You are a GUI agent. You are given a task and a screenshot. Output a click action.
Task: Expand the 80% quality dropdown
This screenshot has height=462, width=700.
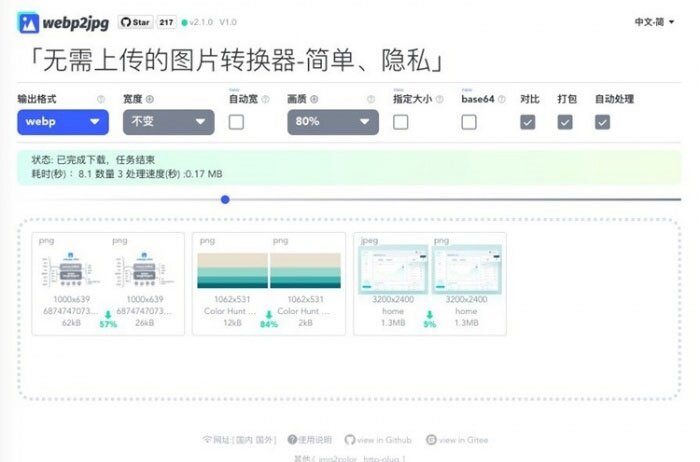pyautogui.click(x=333, y=122)
